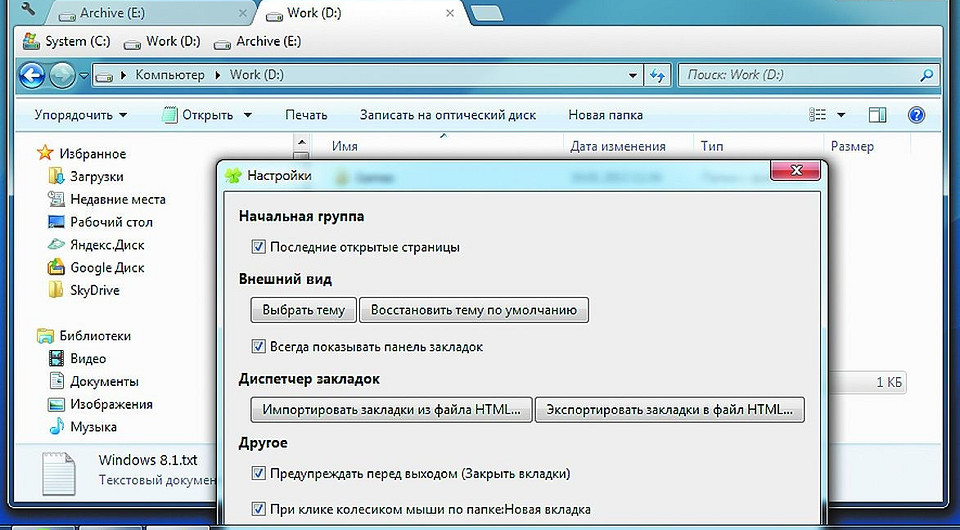Create Новая папка from toolbar
This screenshot has height=530, width=960.
coord(606,115)
